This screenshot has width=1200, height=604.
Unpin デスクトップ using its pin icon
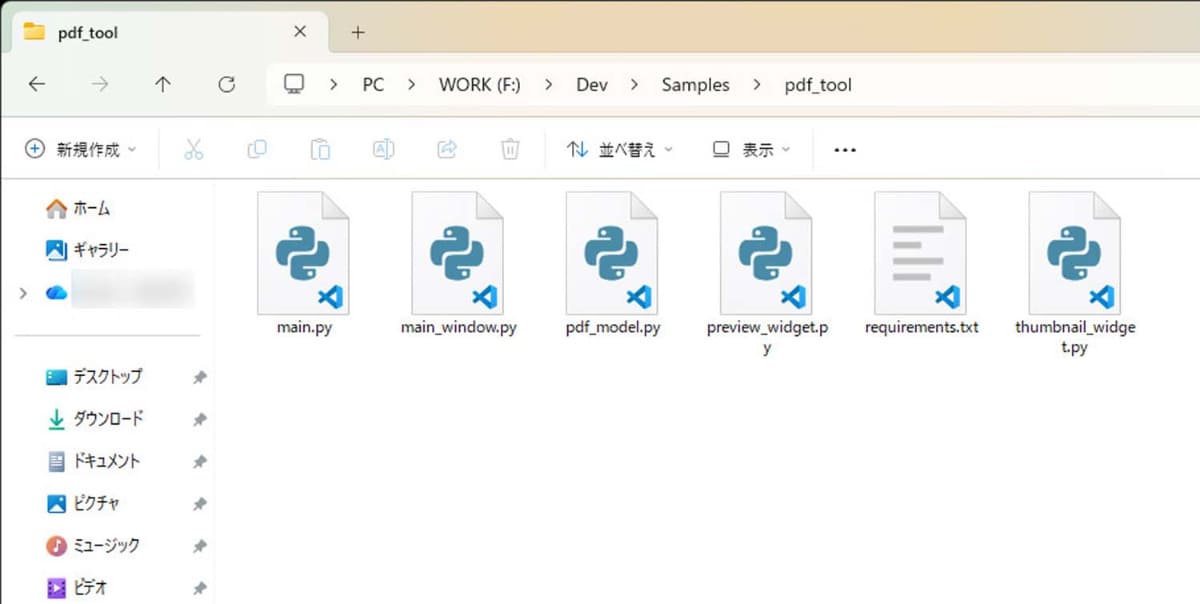pos(199,378)
